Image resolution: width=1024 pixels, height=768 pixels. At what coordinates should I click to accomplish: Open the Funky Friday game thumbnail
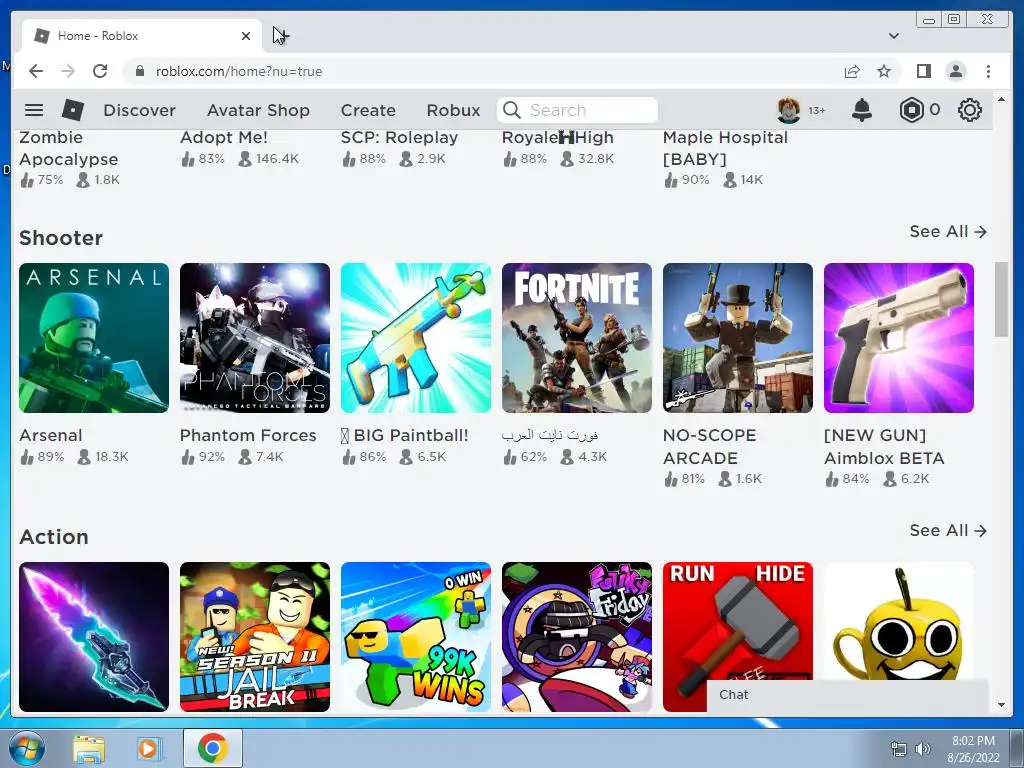(577, 637)
